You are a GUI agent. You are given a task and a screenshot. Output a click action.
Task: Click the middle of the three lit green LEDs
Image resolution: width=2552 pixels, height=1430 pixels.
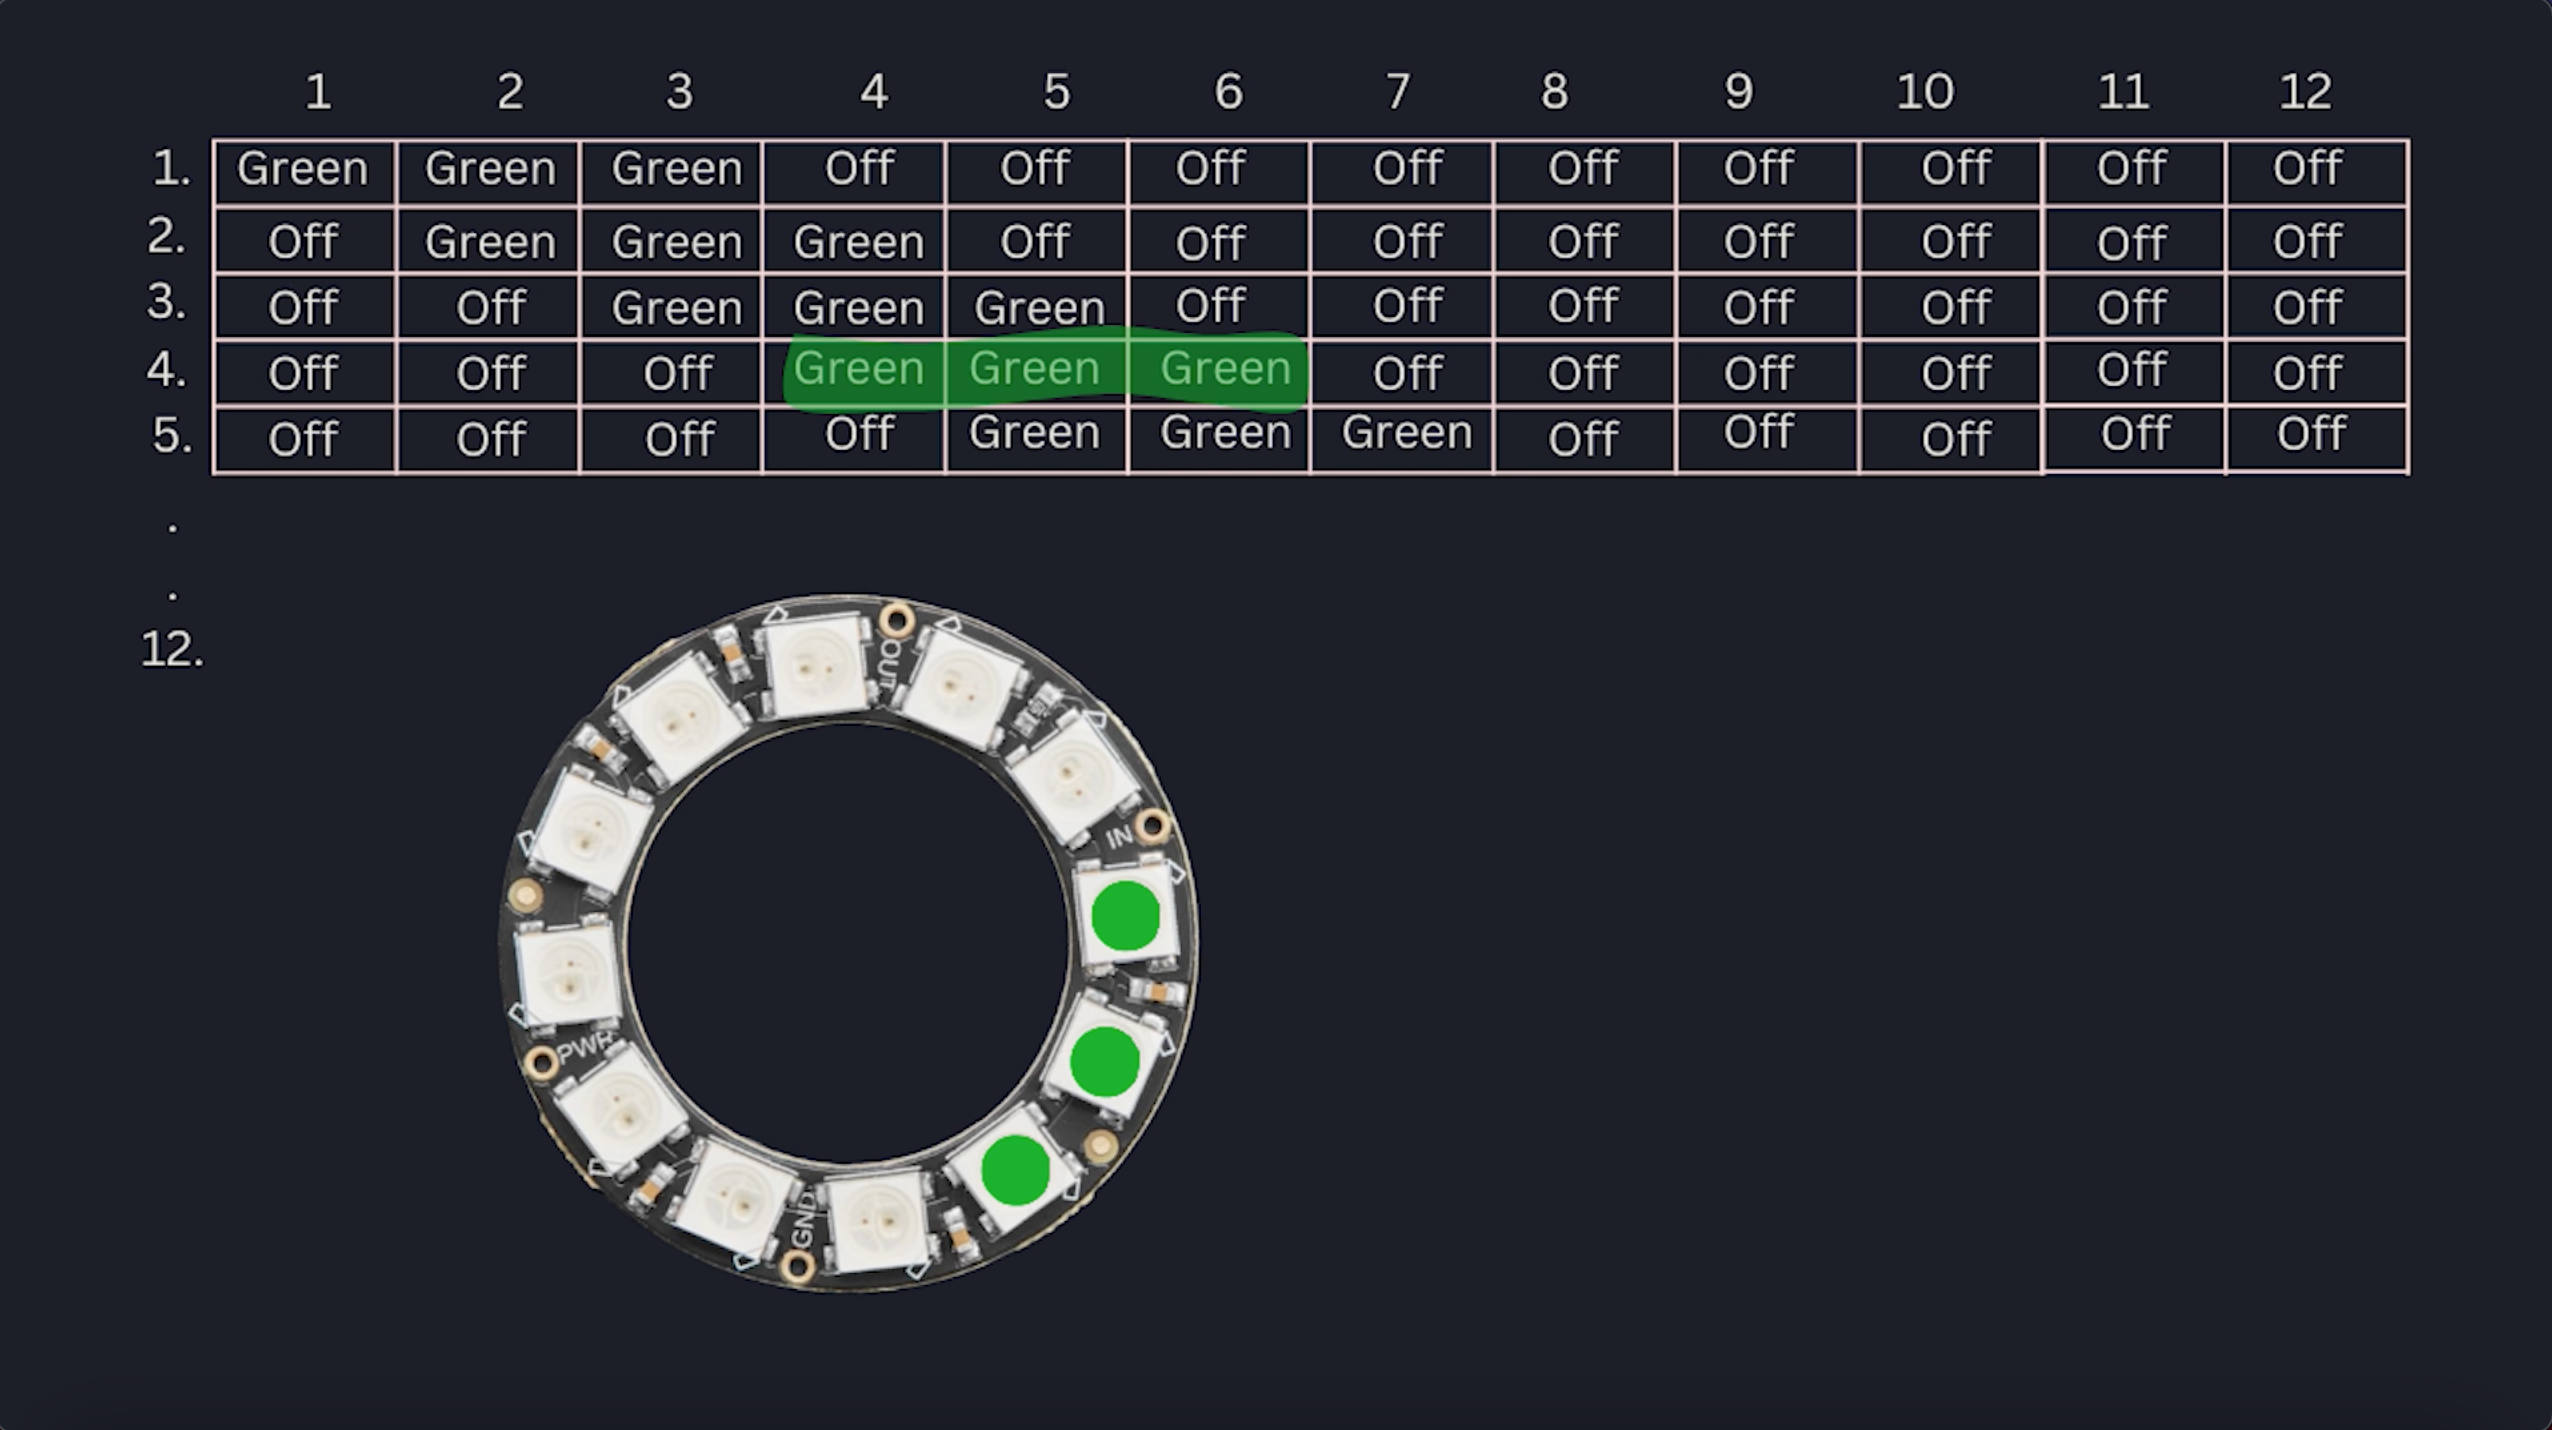(1105, 1062)
